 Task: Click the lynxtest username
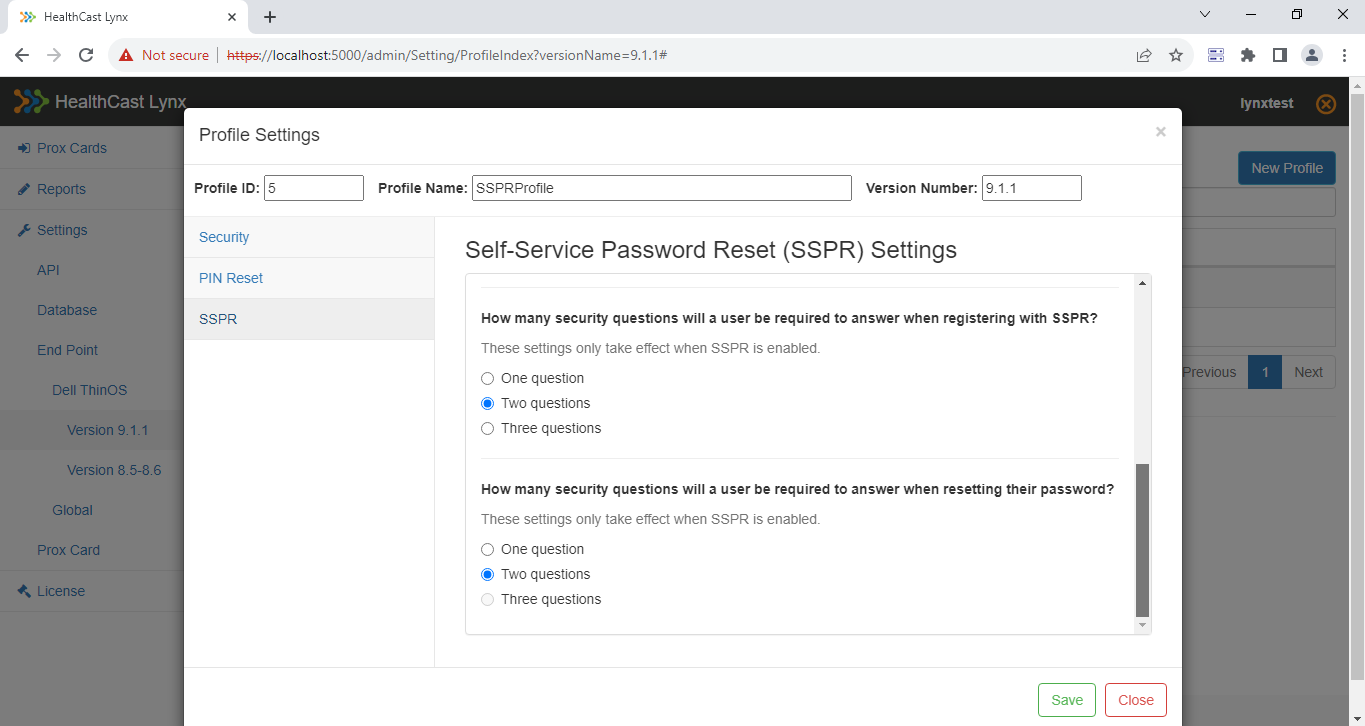point(1266,103)
